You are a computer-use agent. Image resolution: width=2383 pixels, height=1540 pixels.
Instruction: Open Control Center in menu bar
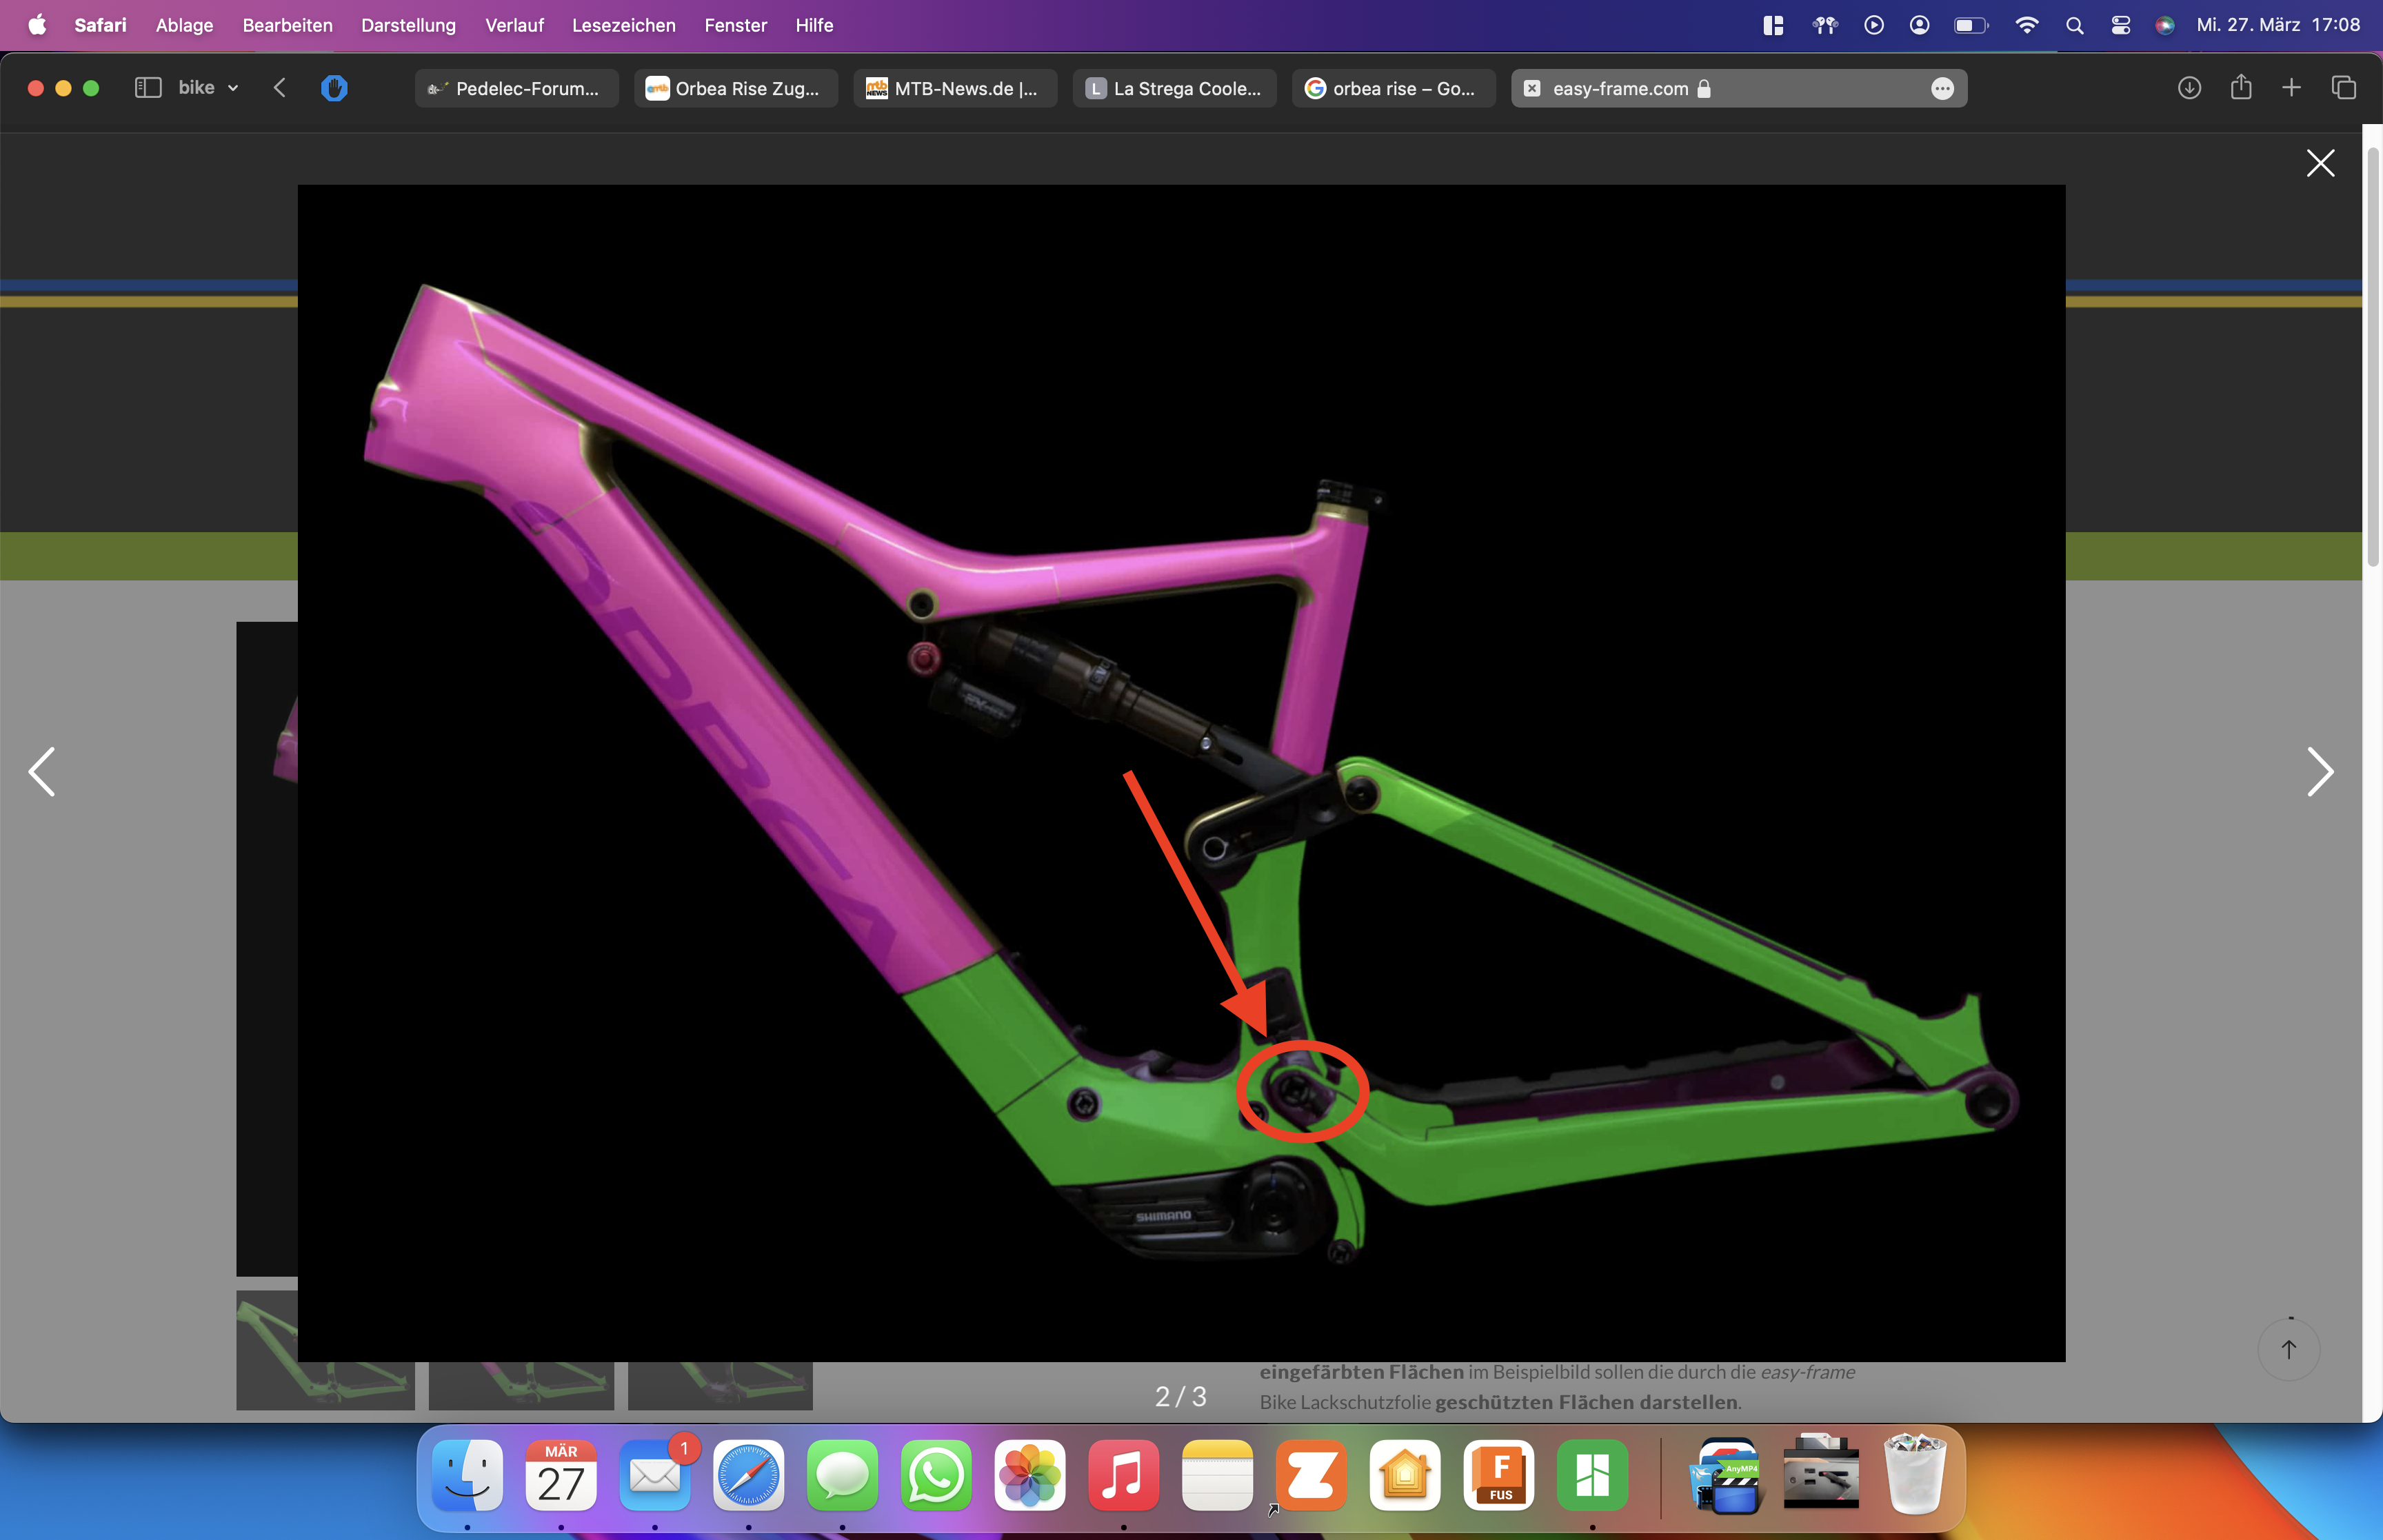(x=2120, y=25)
